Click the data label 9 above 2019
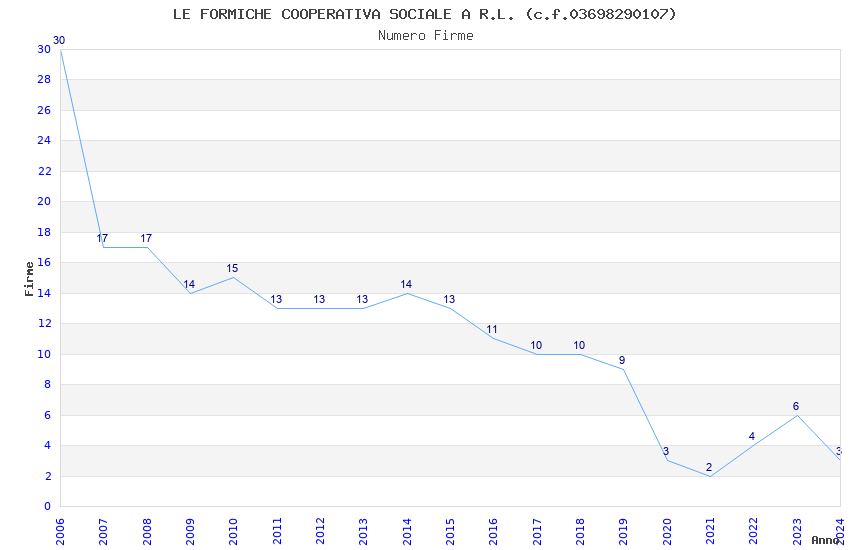850x550 pixels. [x=622, y=360]
